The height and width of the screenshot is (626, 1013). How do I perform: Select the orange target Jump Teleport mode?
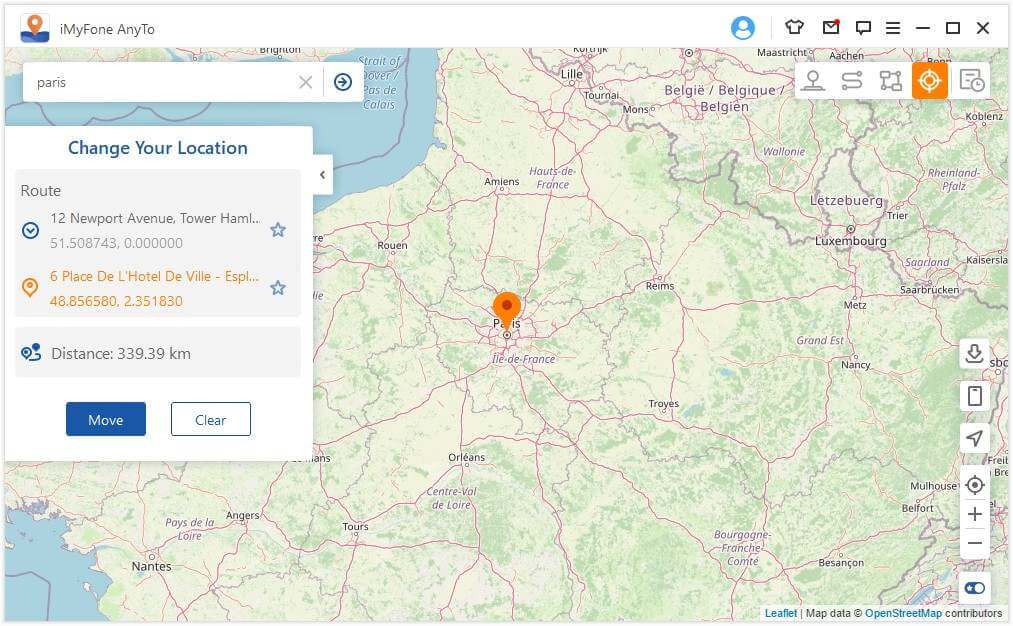pos(930,81)
